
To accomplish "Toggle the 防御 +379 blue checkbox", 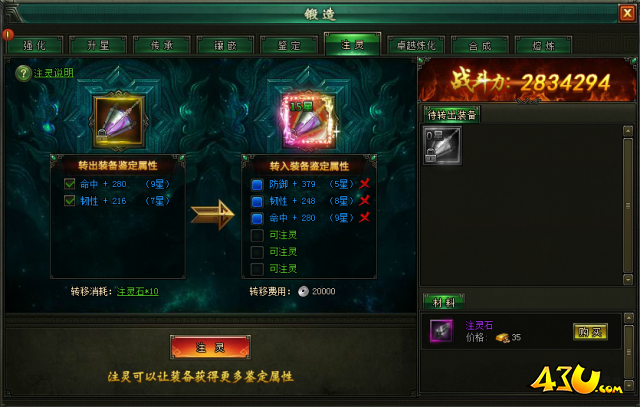I will (257, 185).
